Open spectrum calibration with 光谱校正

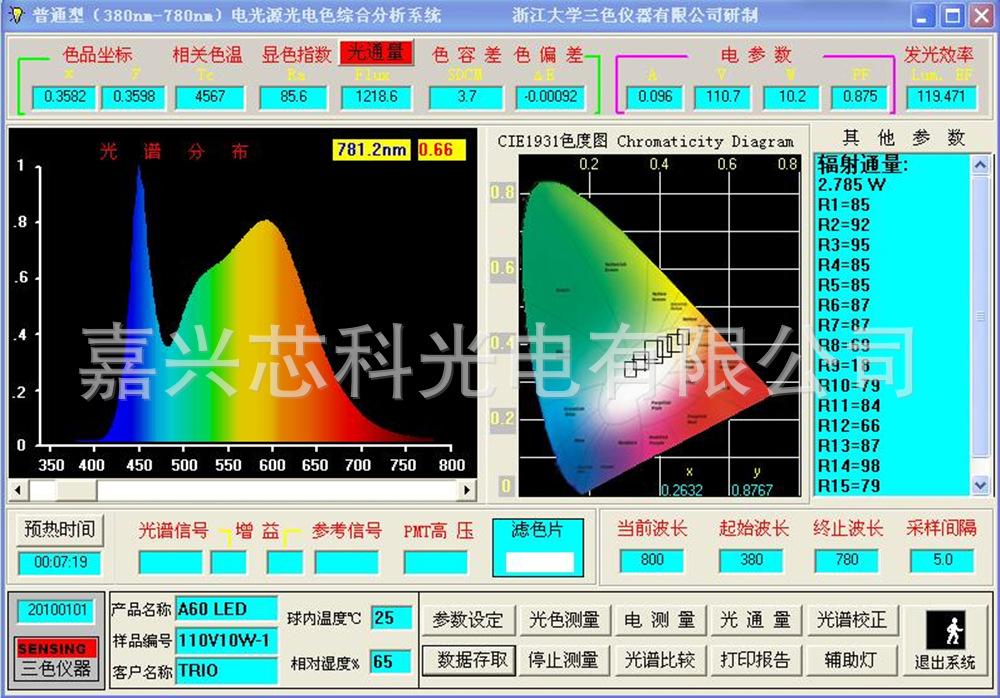[x=851, y=620]
